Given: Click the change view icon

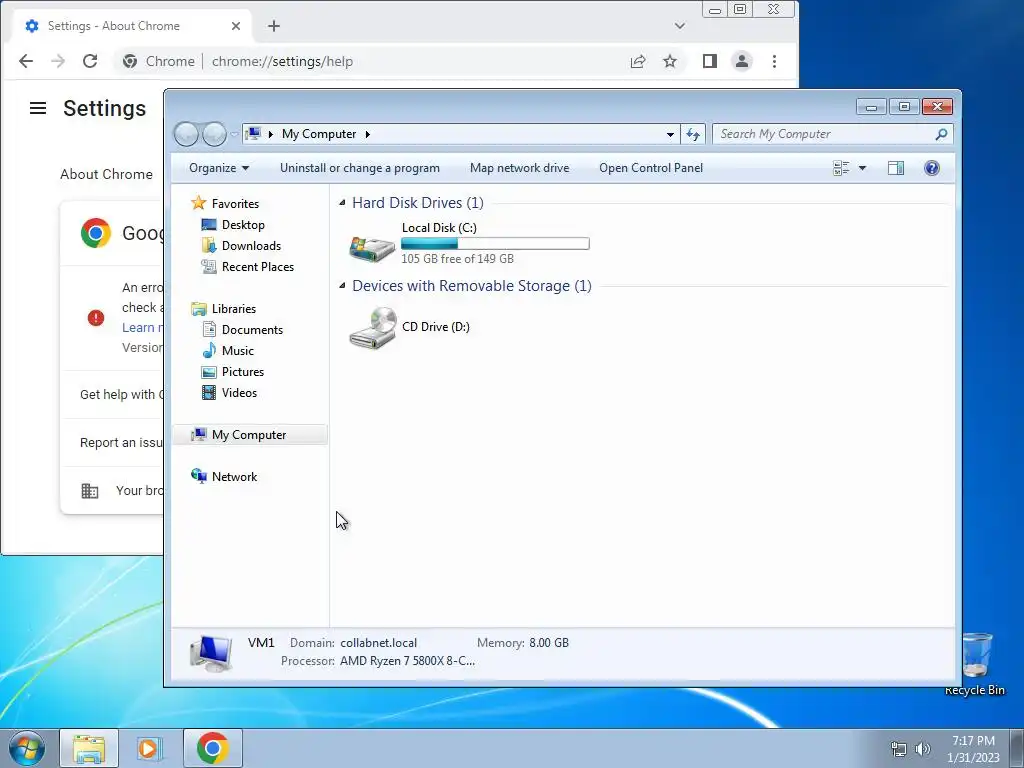Looking at the screenshot, I should pyautogui.click(x=841, y=168).
